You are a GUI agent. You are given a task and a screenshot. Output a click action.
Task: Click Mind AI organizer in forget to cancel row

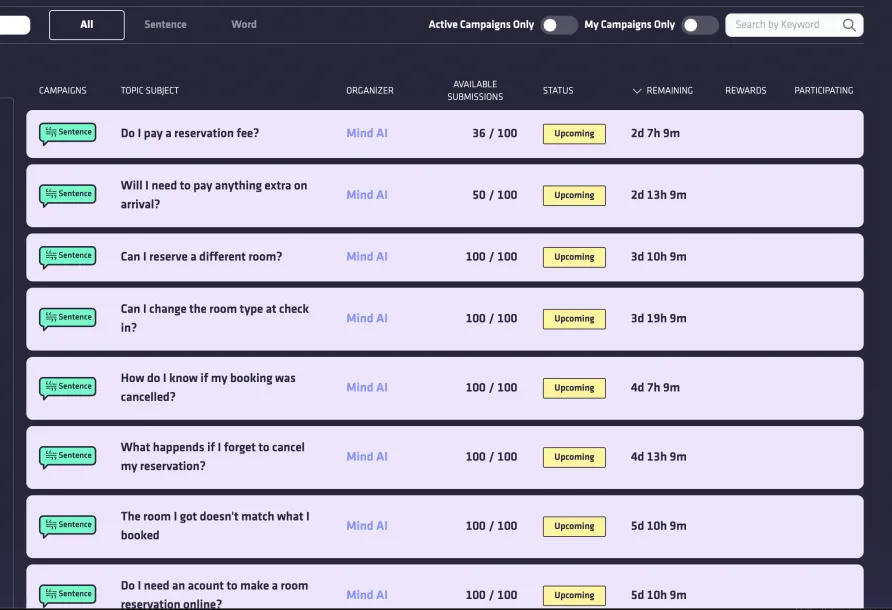point(367,456)
